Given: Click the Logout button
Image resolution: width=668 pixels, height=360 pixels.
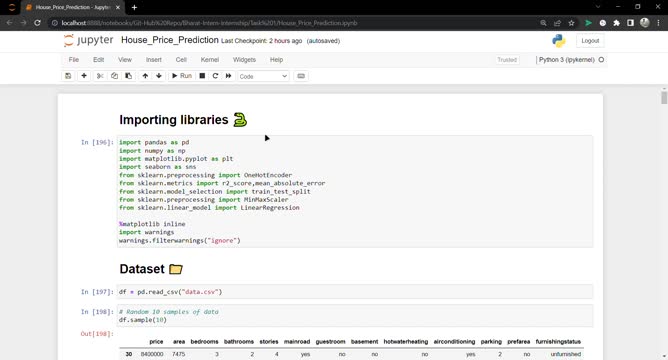Looking at the screenshot, I should pos(590,41).
